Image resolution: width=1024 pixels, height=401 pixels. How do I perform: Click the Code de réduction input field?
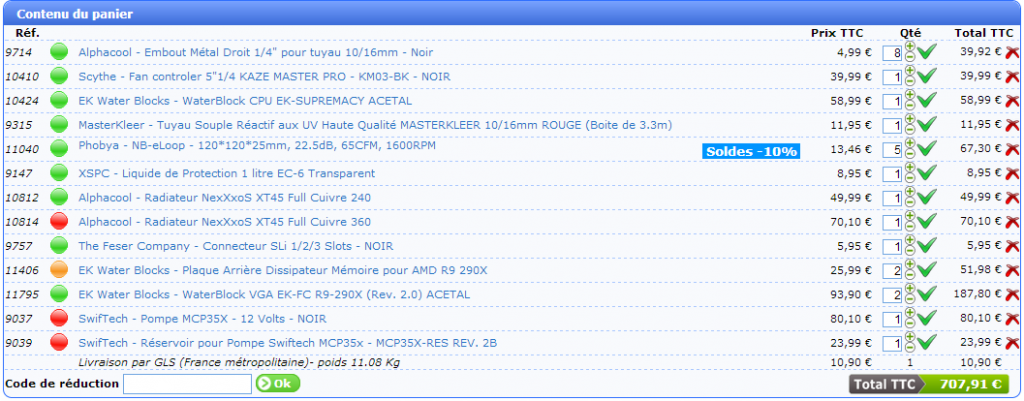(187, 384)
